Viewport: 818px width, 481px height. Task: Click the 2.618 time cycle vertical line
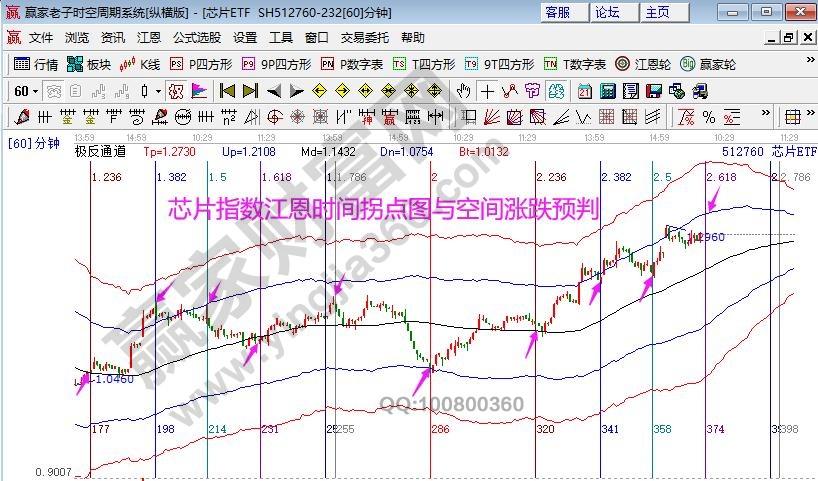(705, 300)
